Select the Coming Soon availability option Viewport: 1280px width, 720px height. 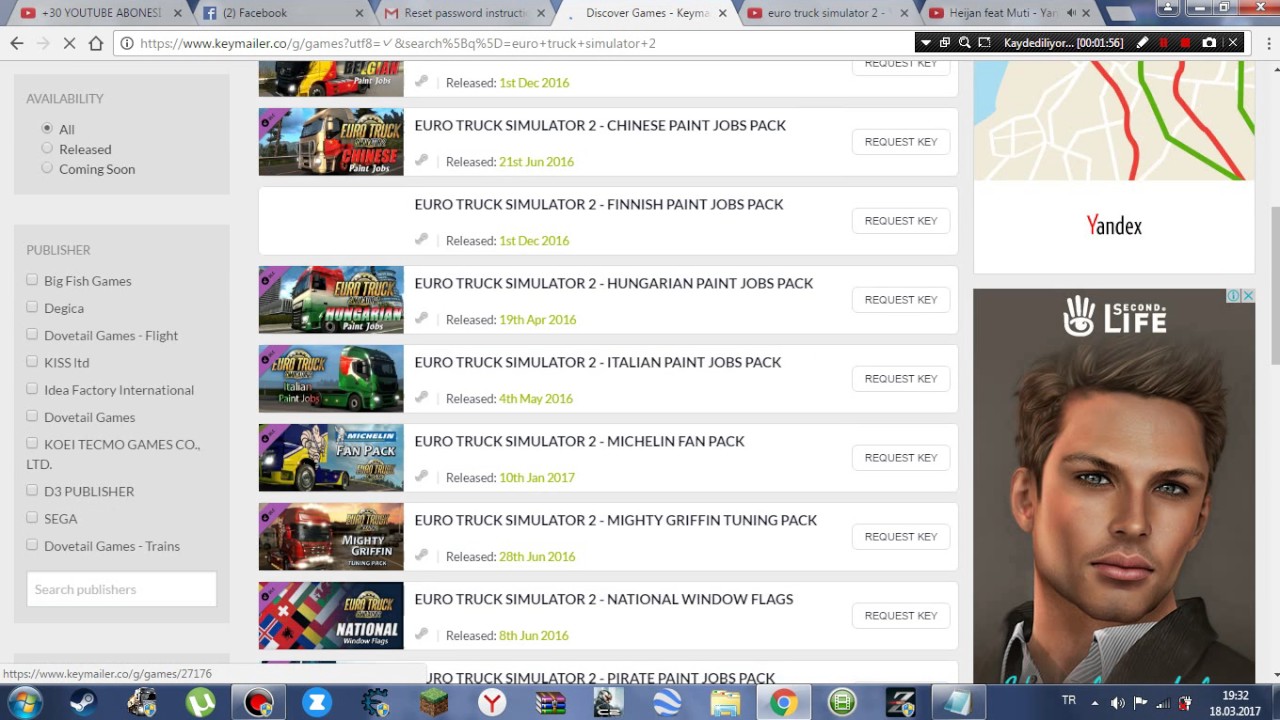coord(47,168)
